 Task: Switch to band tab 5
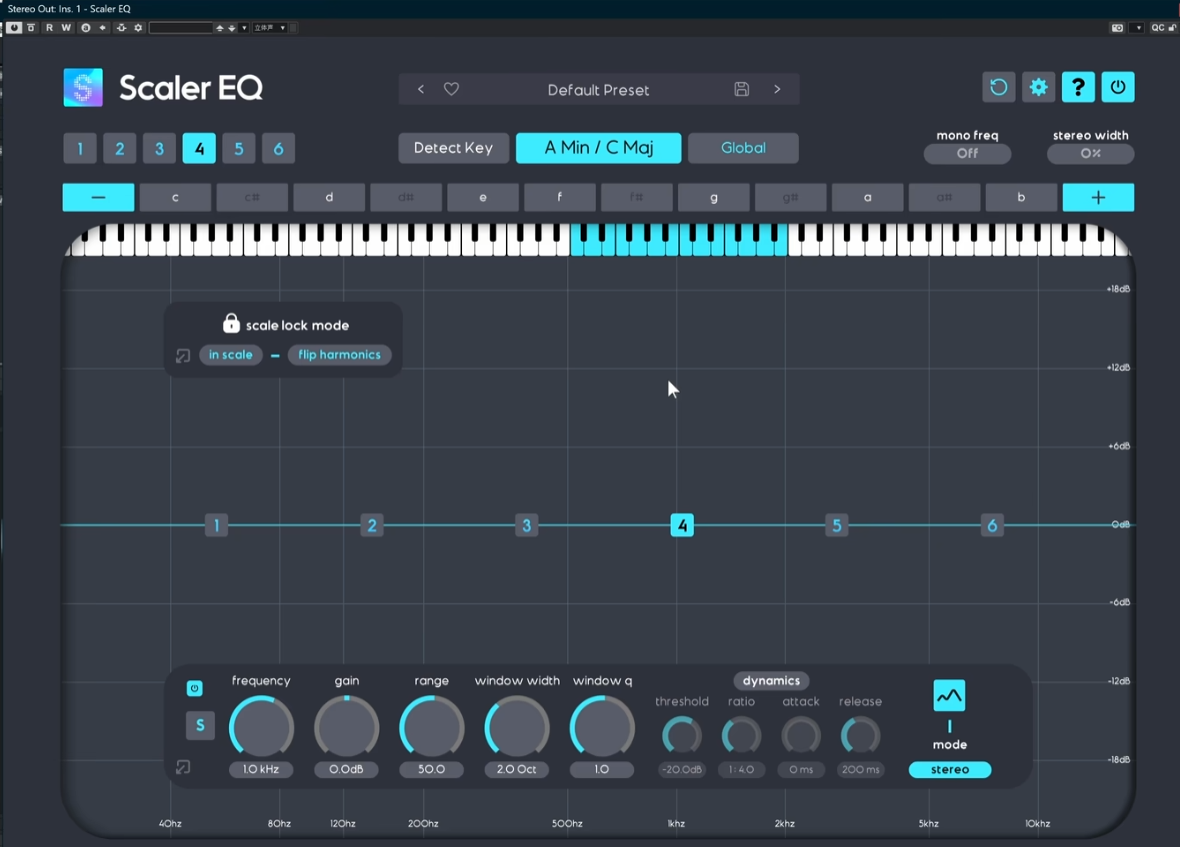tap(239, 148)
